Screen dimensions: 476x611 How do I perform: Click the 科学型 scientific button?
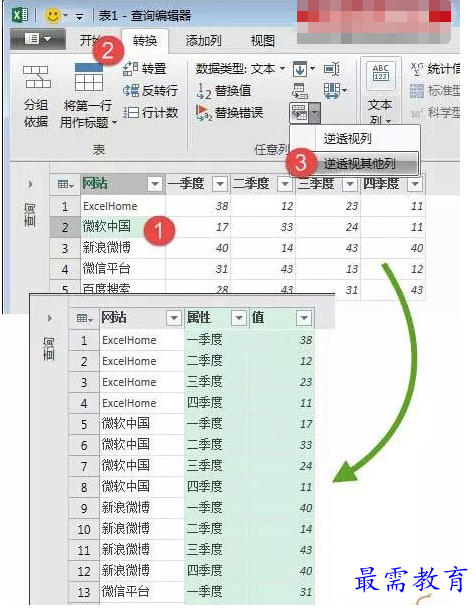(435, 113)
